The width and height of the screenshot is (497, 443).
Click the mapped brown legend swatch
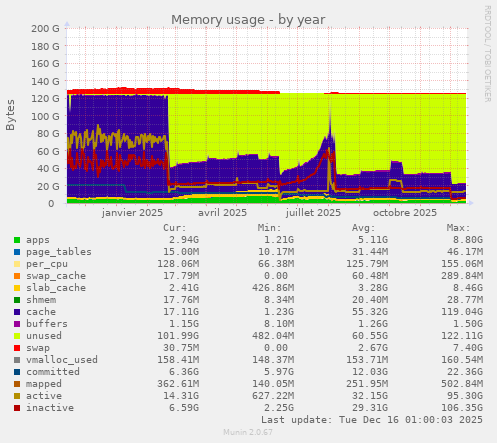17,384
